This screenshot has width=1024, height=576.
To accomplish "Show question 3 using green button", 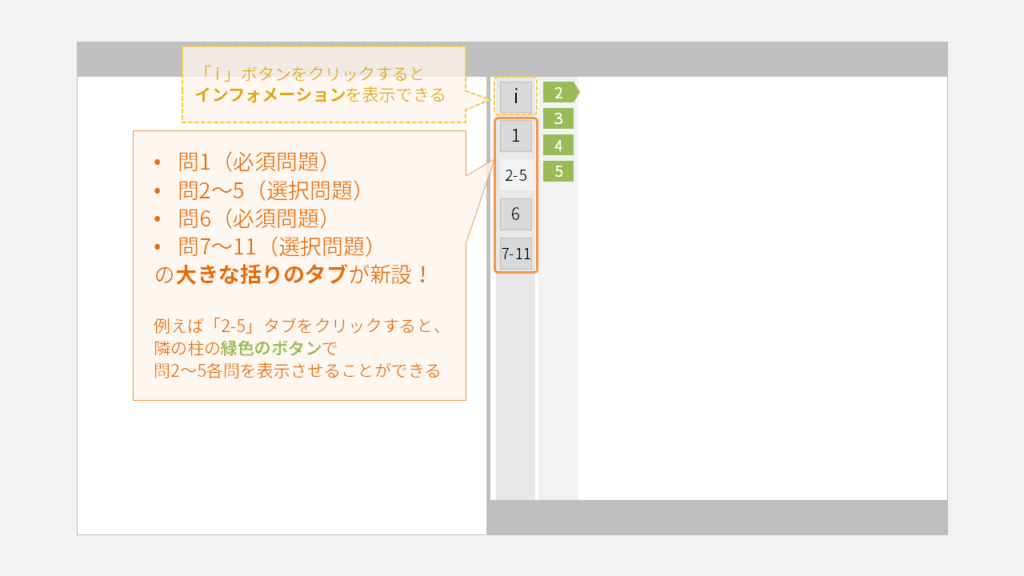I will (x=558, y=119).
